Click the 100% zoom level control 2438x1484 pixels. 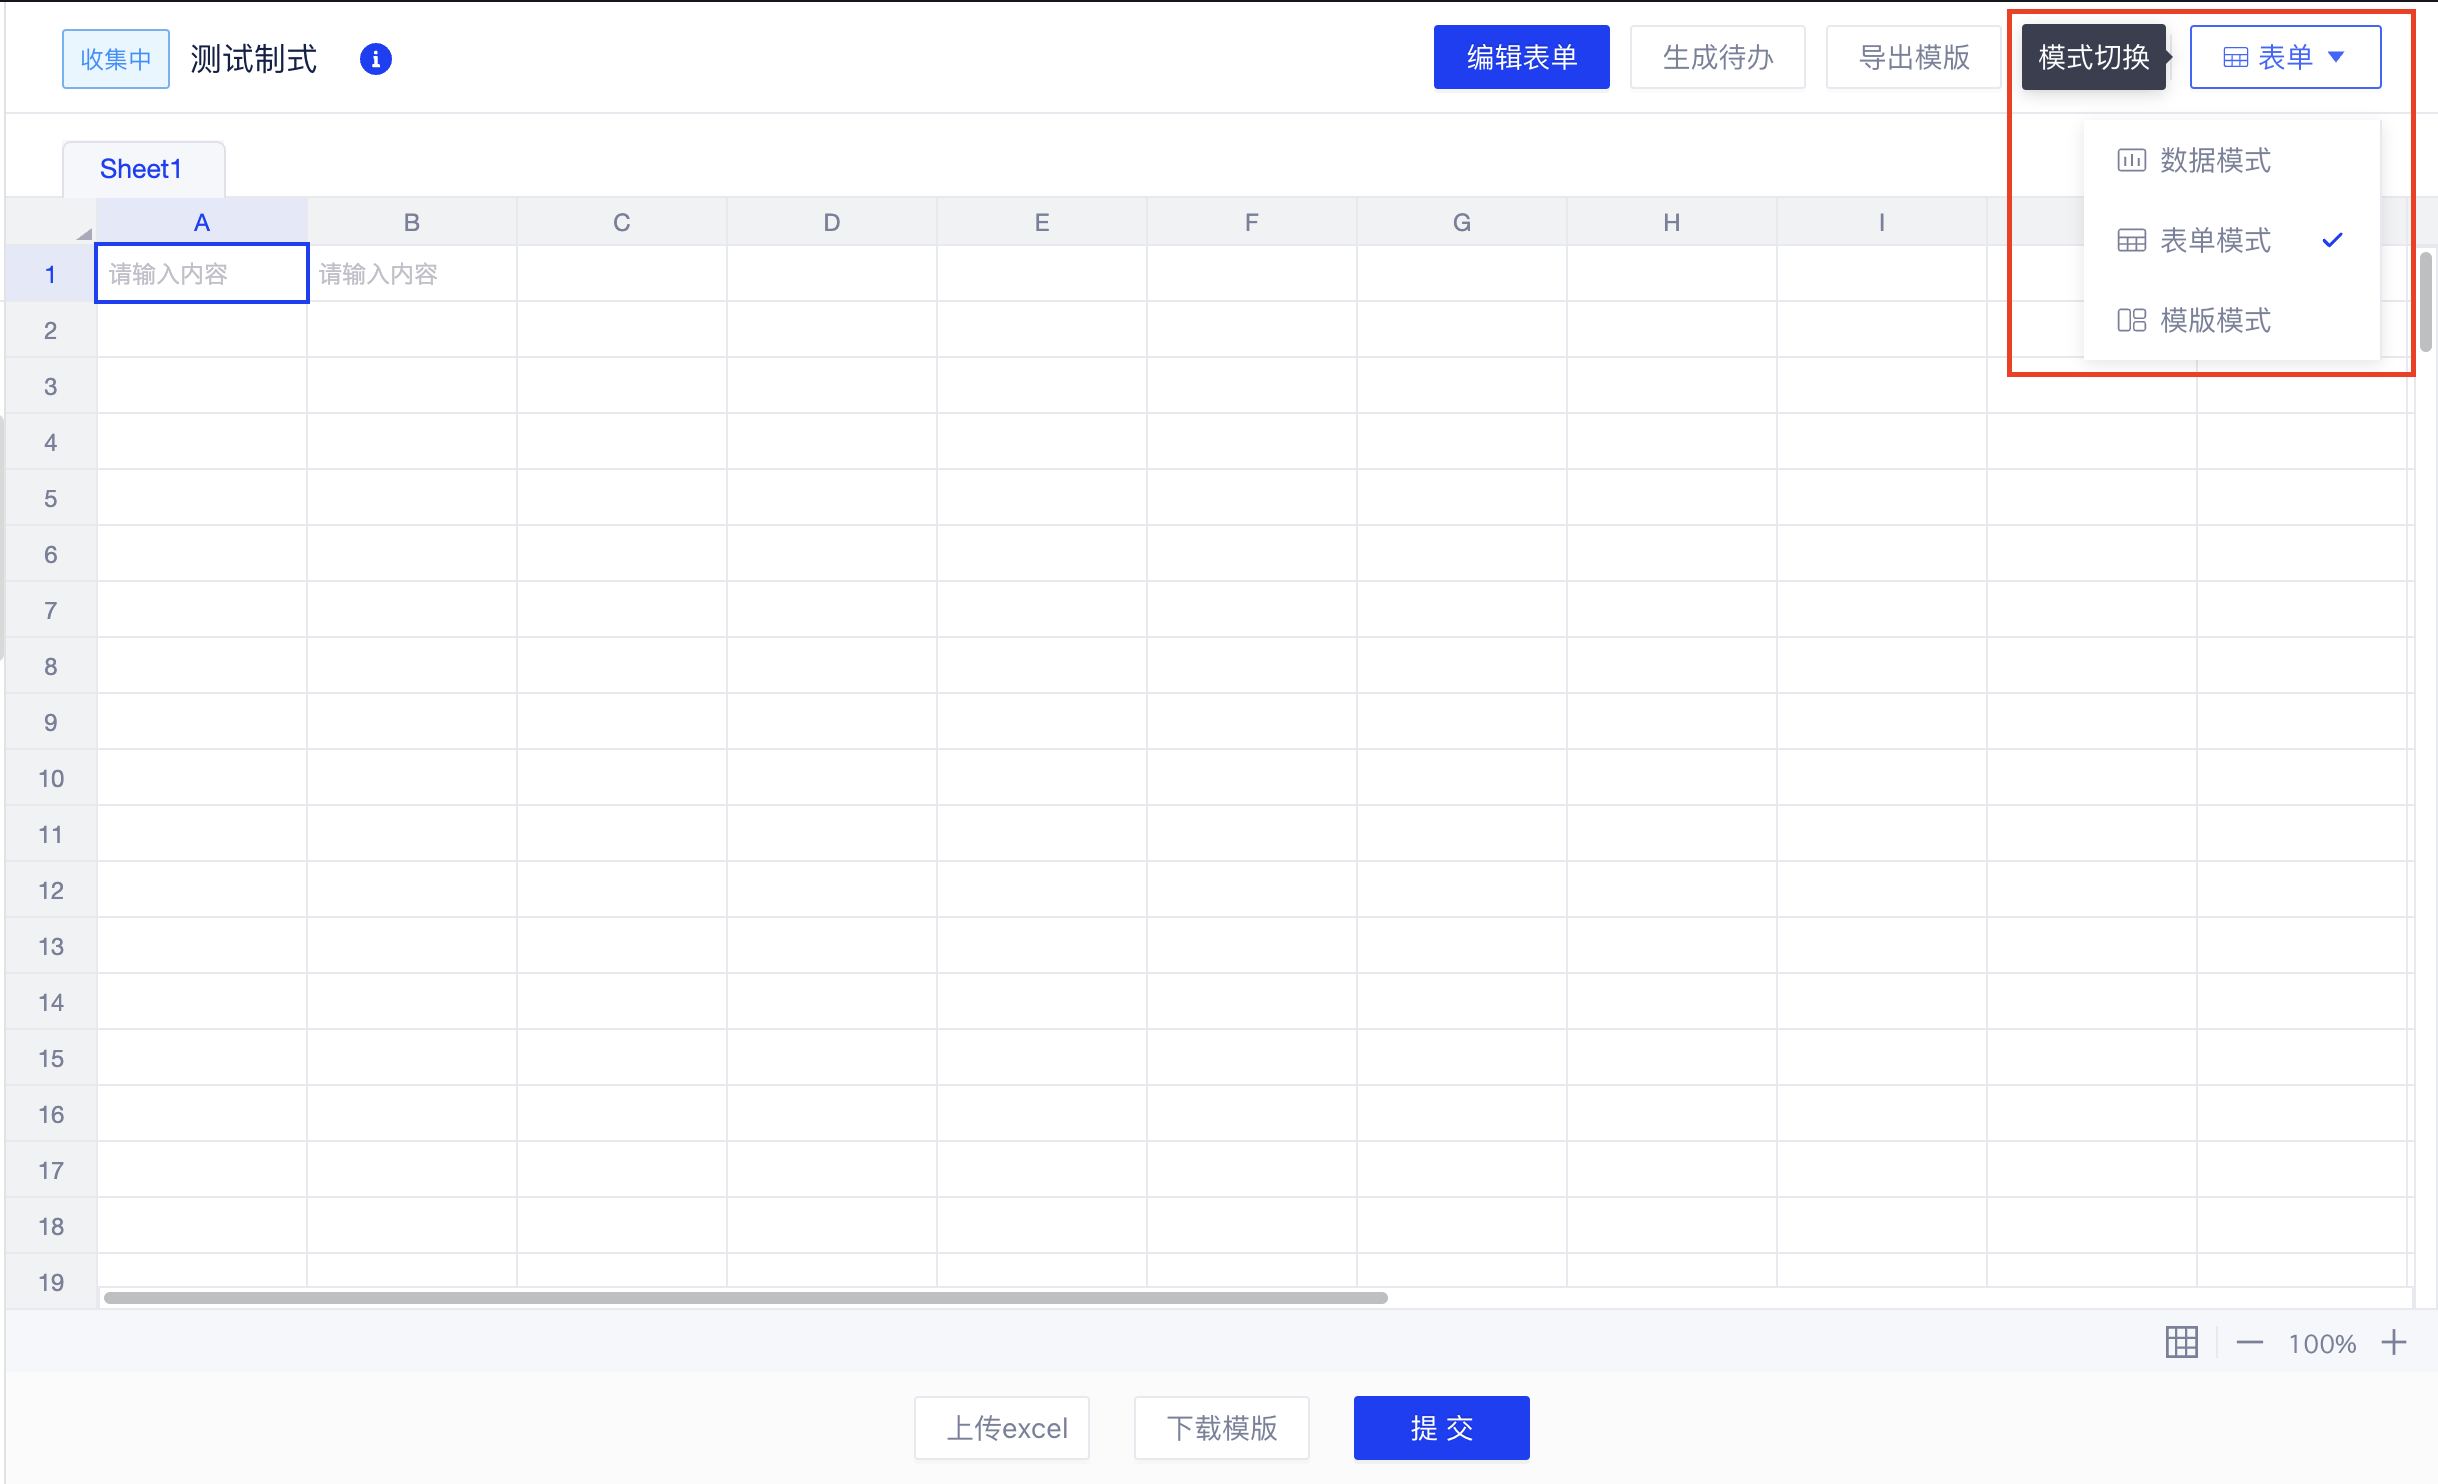point(2322,1343)
